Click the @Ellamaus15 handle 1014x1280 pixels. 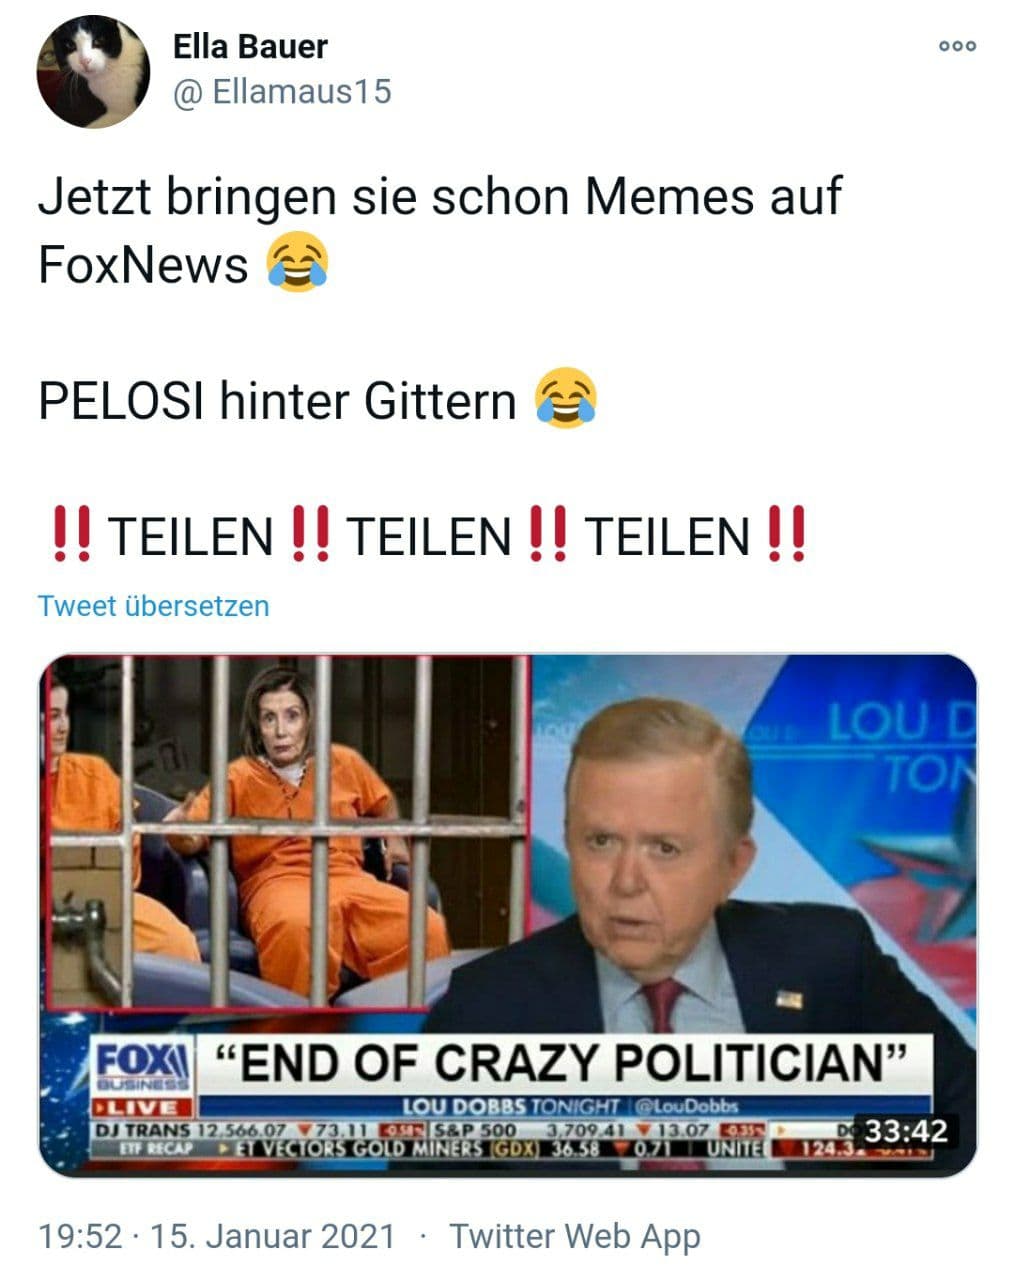(x=282, y=93)
